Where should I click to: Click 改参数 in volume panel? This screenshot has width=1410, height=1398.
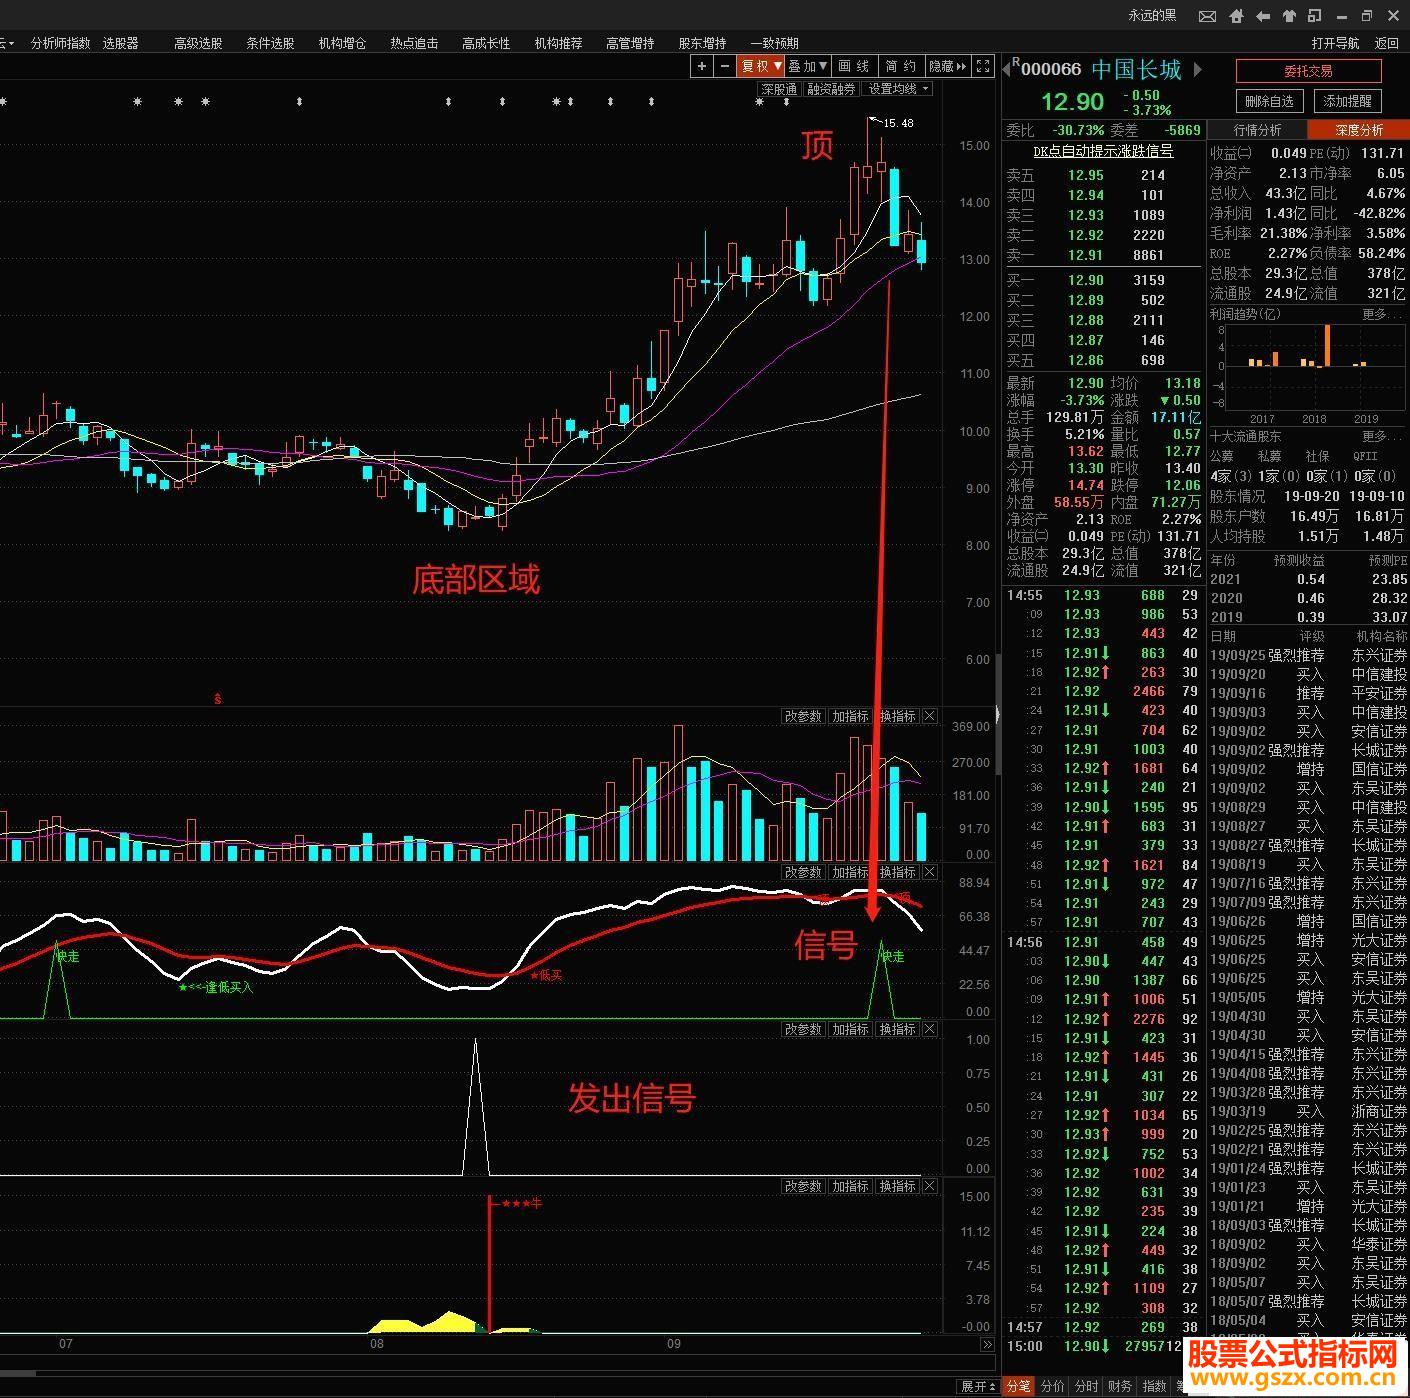coord(803,716)
